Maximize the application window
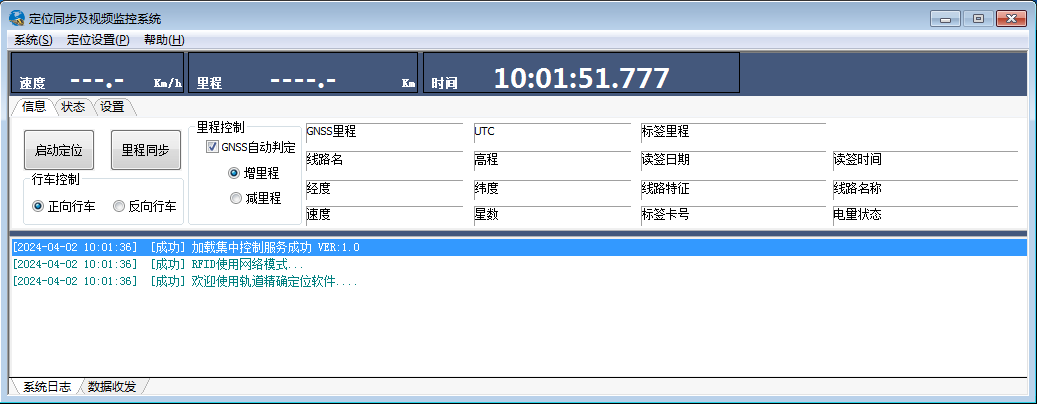Viewport: 1039px width, 406px height. (x=978, y=18)
